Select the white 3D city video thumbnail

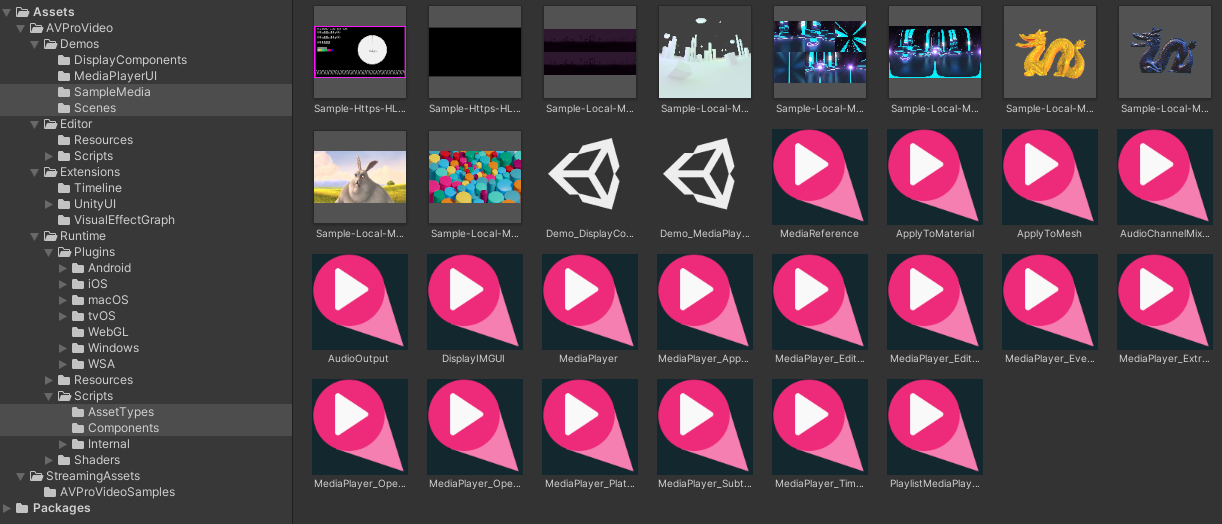click(x=704, y=52)
